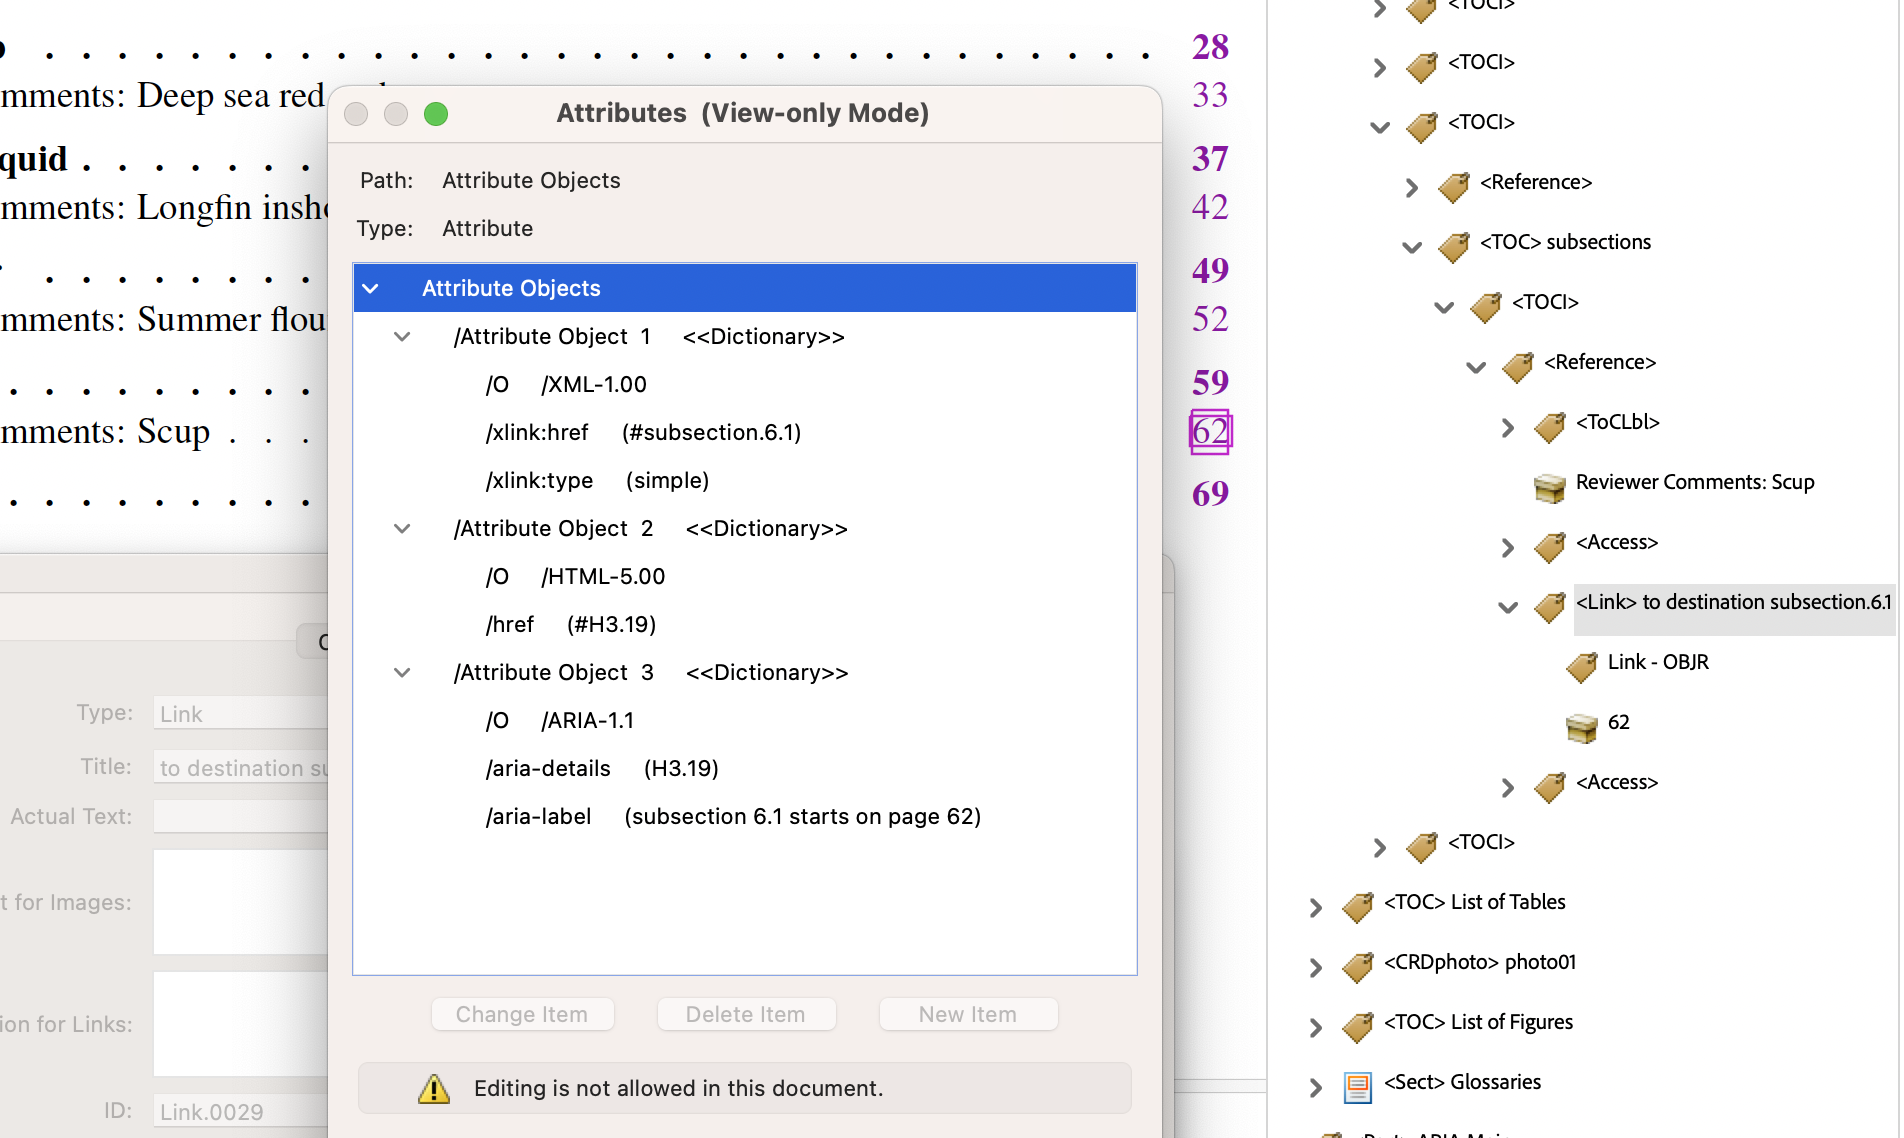
Task: Collapse Attribute Object 1 dictionary
Action: pyautogui.click(x=402, y=337)
